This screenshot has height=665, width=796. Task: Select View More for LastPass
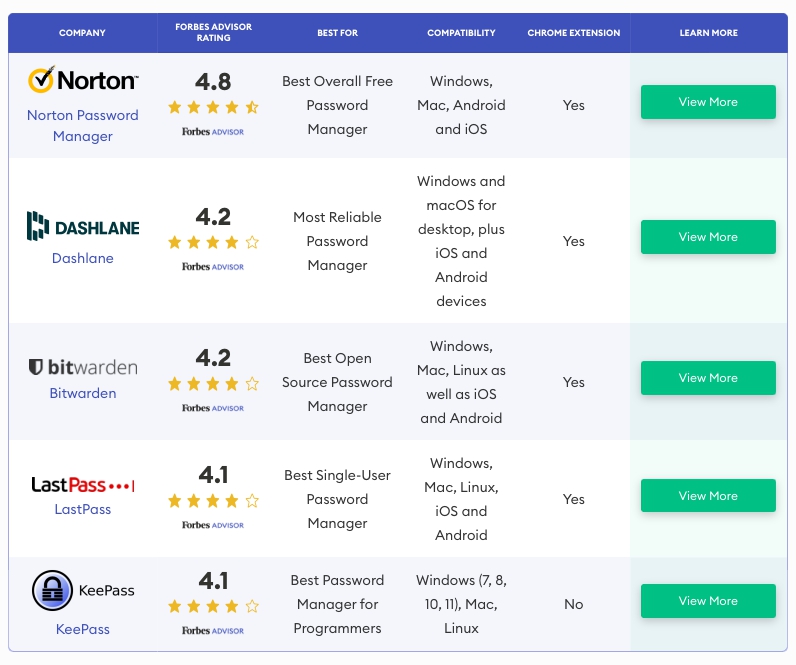tap(708, 496)
